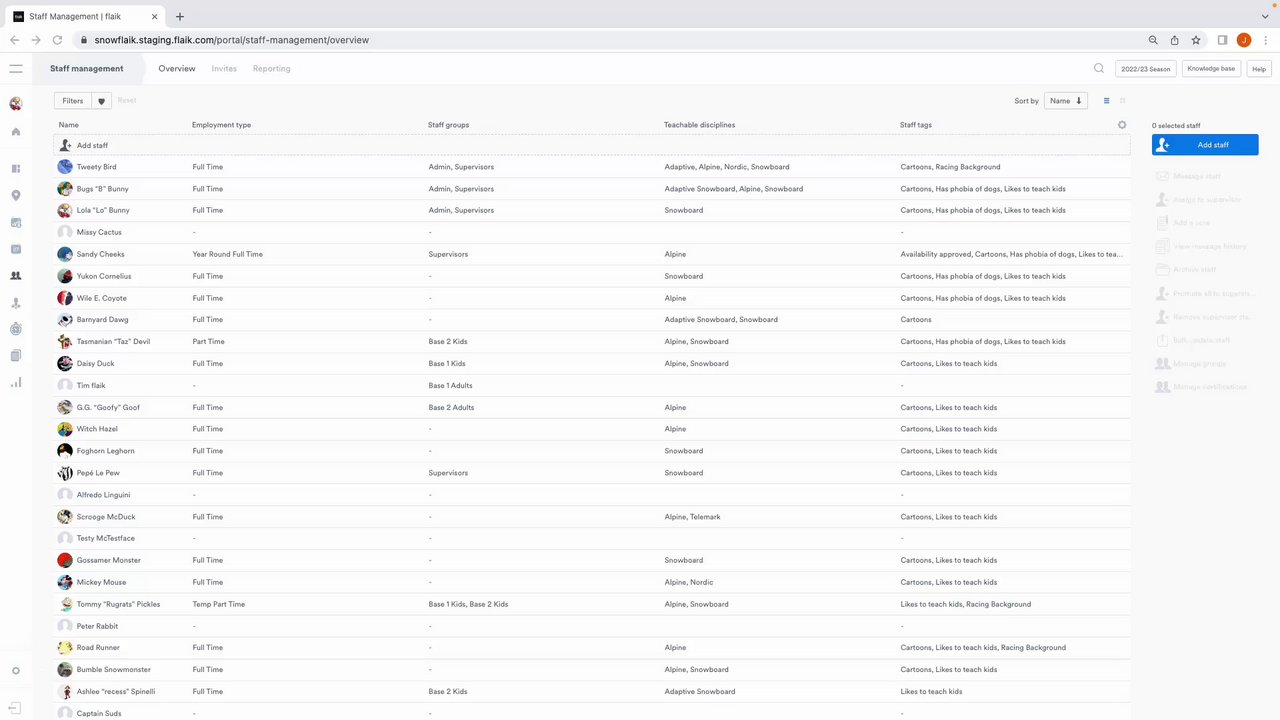The image size is (1280, 720).
Task: Click the app search magnifier beside season button
Action: (x=1099, y=69)
